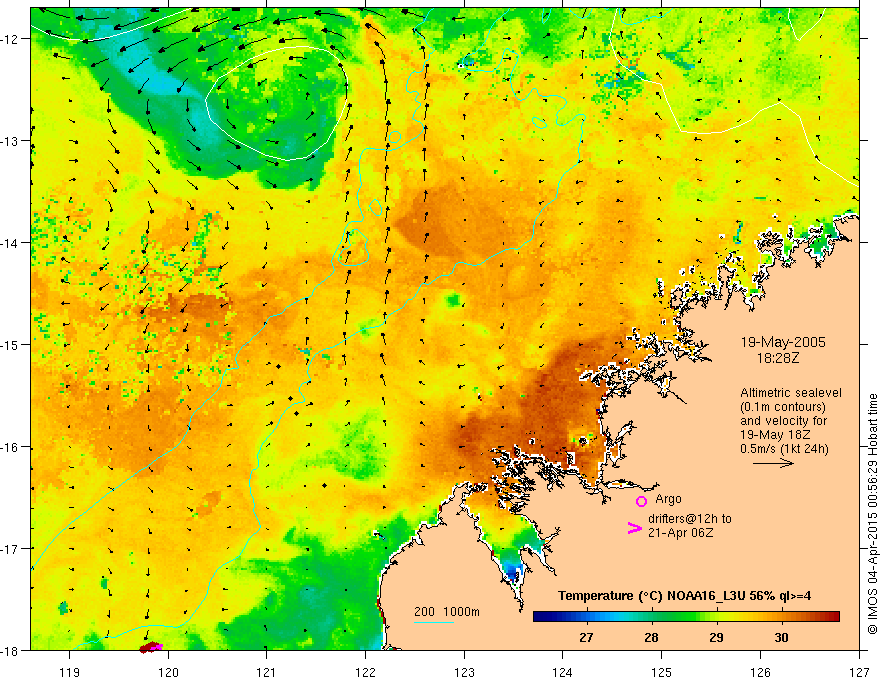Click the 127 longitude axis label

point(859,672)
